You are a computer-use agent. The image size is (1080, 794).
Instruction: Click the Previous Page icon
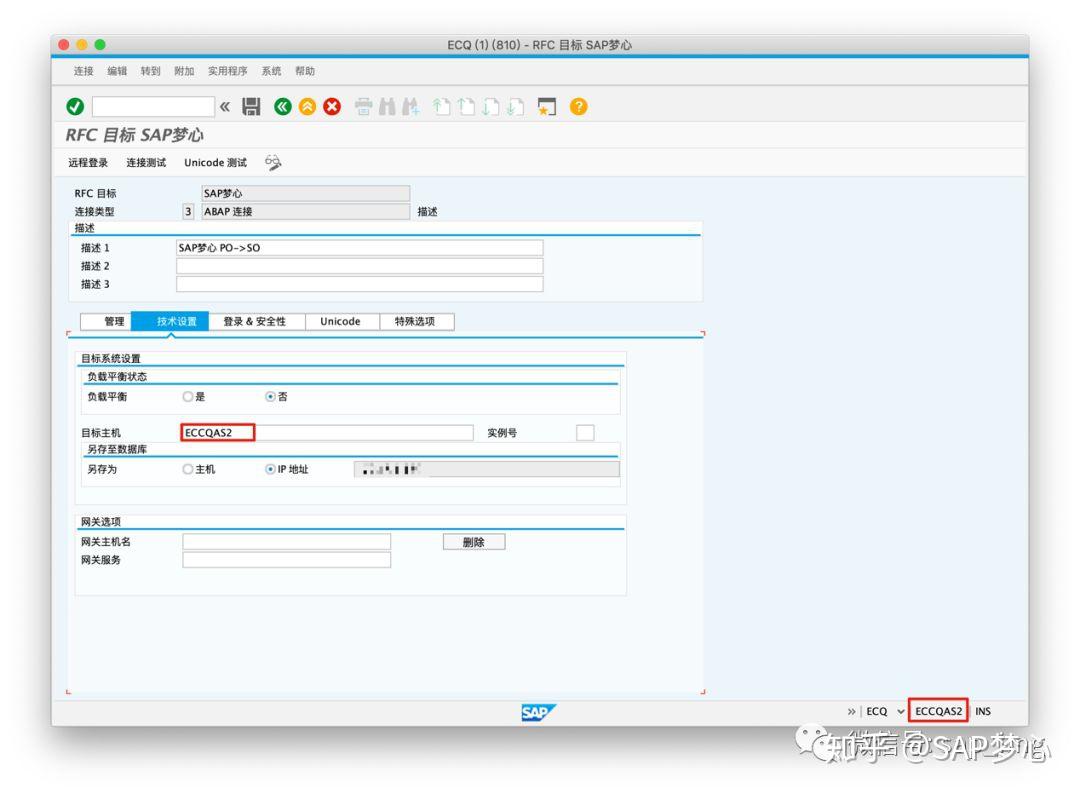[x=466, y=107]
